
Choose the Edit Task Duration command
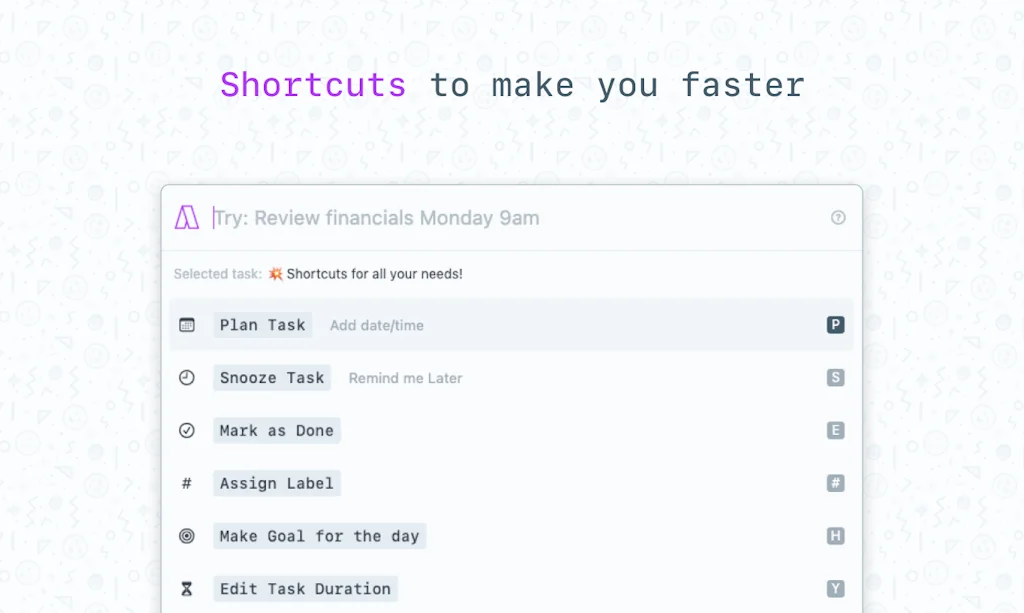(305, 589)
